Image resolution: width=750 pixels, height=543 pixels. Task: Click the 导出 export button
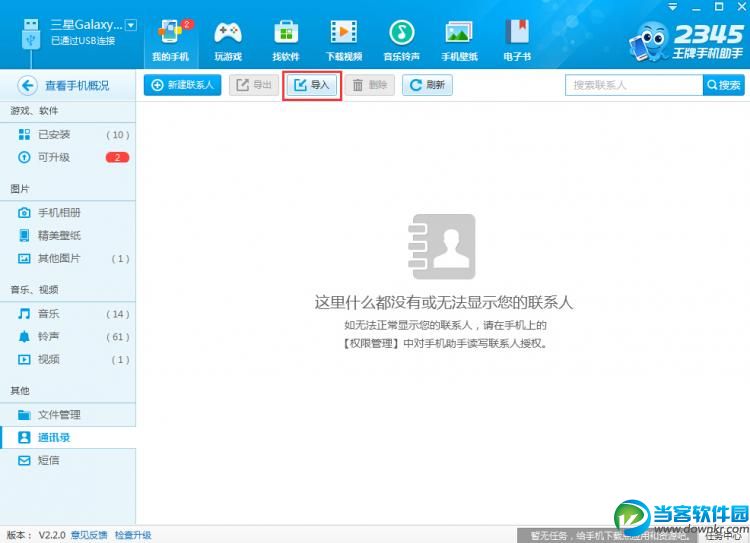pos(254,85)
